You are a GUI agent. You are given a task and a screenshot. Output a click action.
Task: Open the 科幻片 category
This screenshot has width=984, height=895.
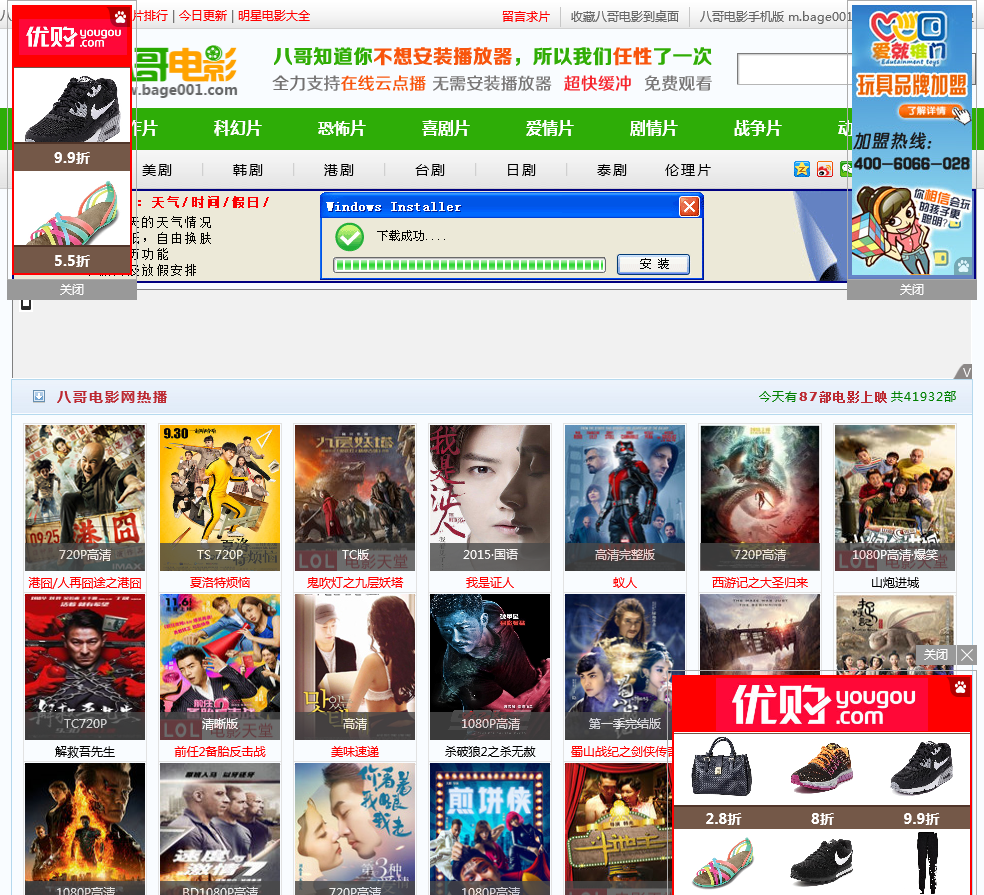[x=237, y=129]
